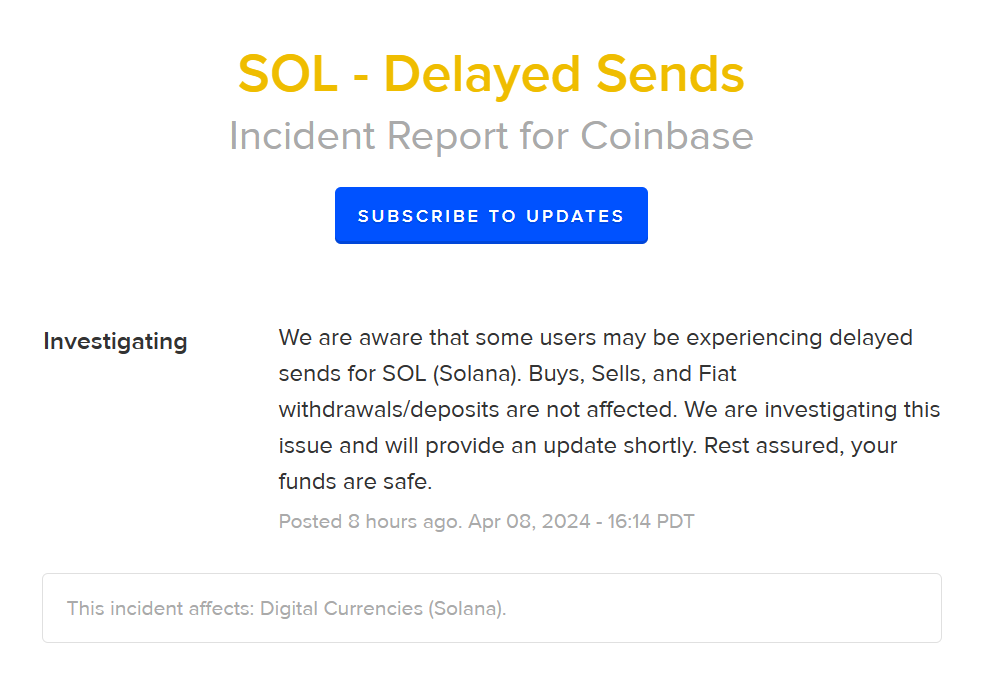Image resolution: width=991 pixels, height=685 pixels.
Task: Click the 'This incident affects:' label
Action: [161, 609]
